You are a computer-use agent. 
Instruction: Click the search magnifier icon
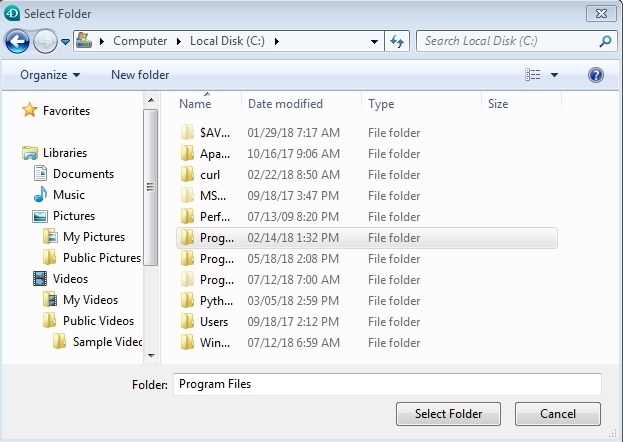605,41
